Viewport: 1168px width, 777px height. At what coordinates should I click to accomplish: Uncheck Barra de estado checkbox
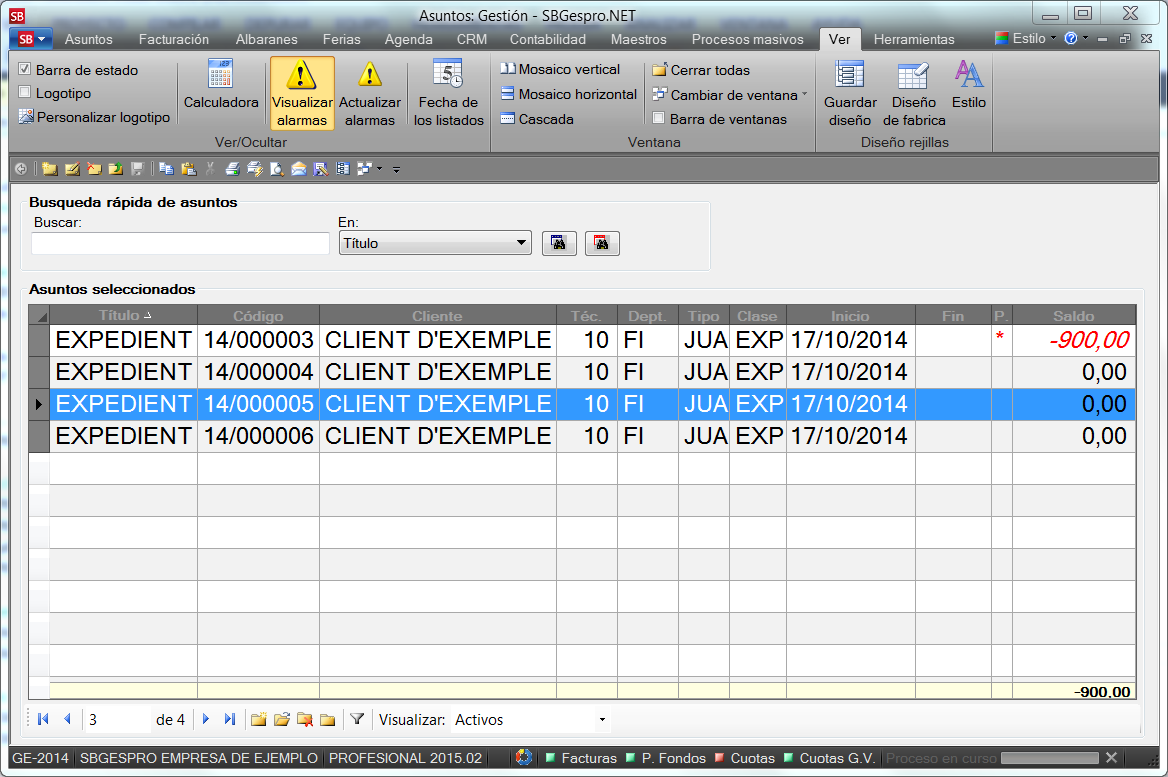[x=26, y=70]
